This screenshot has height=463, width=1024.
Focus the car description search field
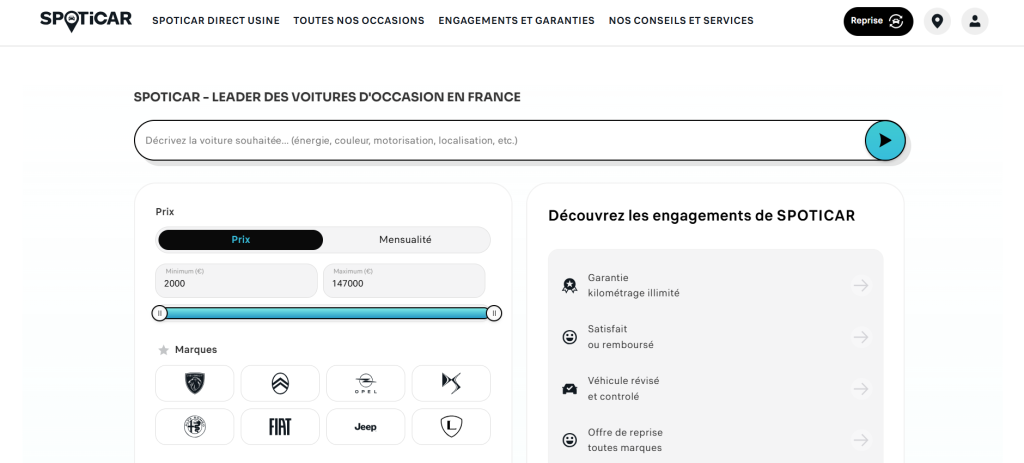coord(500,140)
